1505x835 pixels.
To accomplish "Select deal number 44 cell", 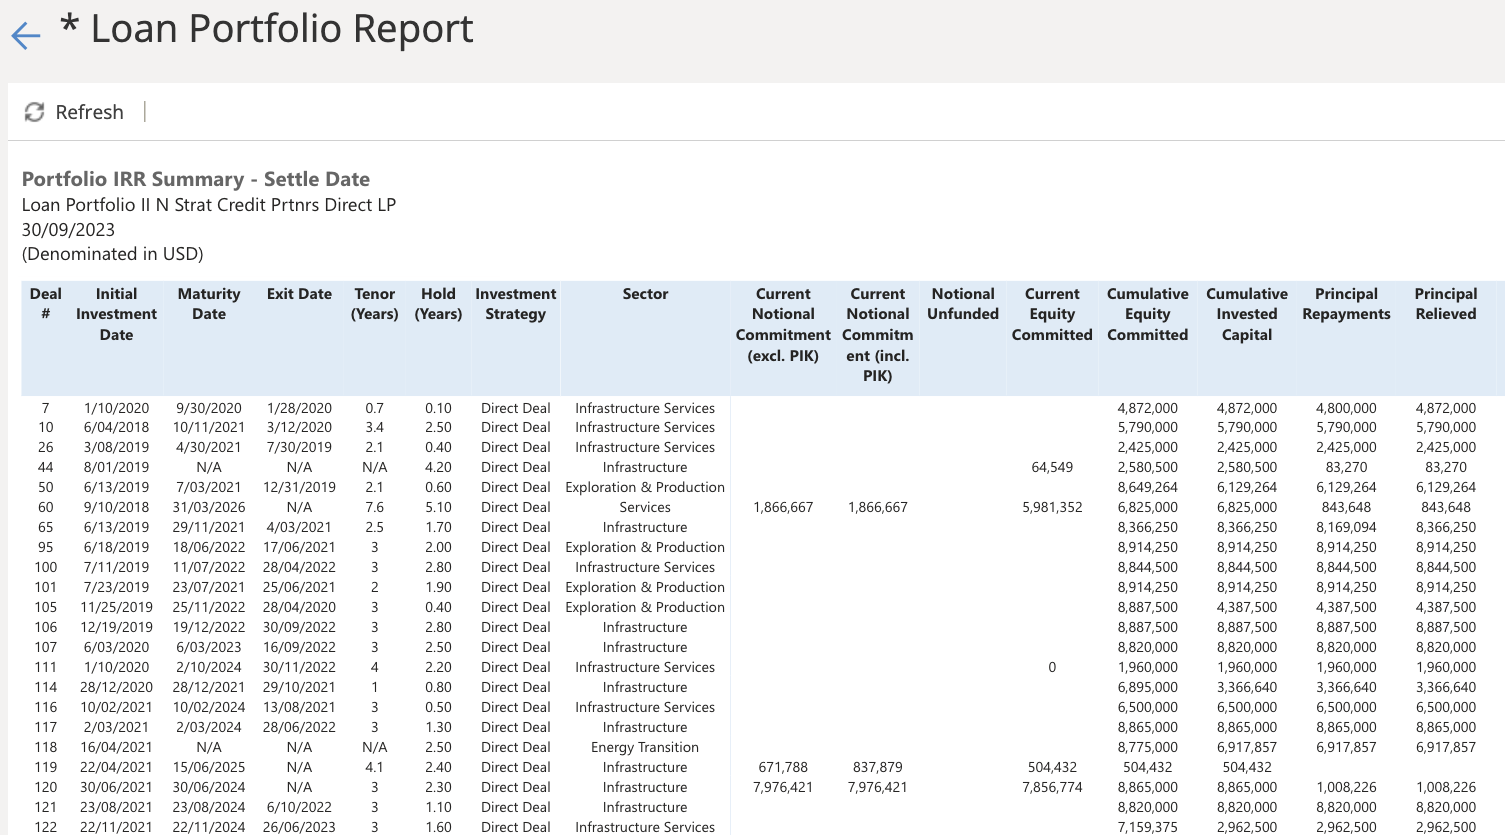I will coord(45,467).
